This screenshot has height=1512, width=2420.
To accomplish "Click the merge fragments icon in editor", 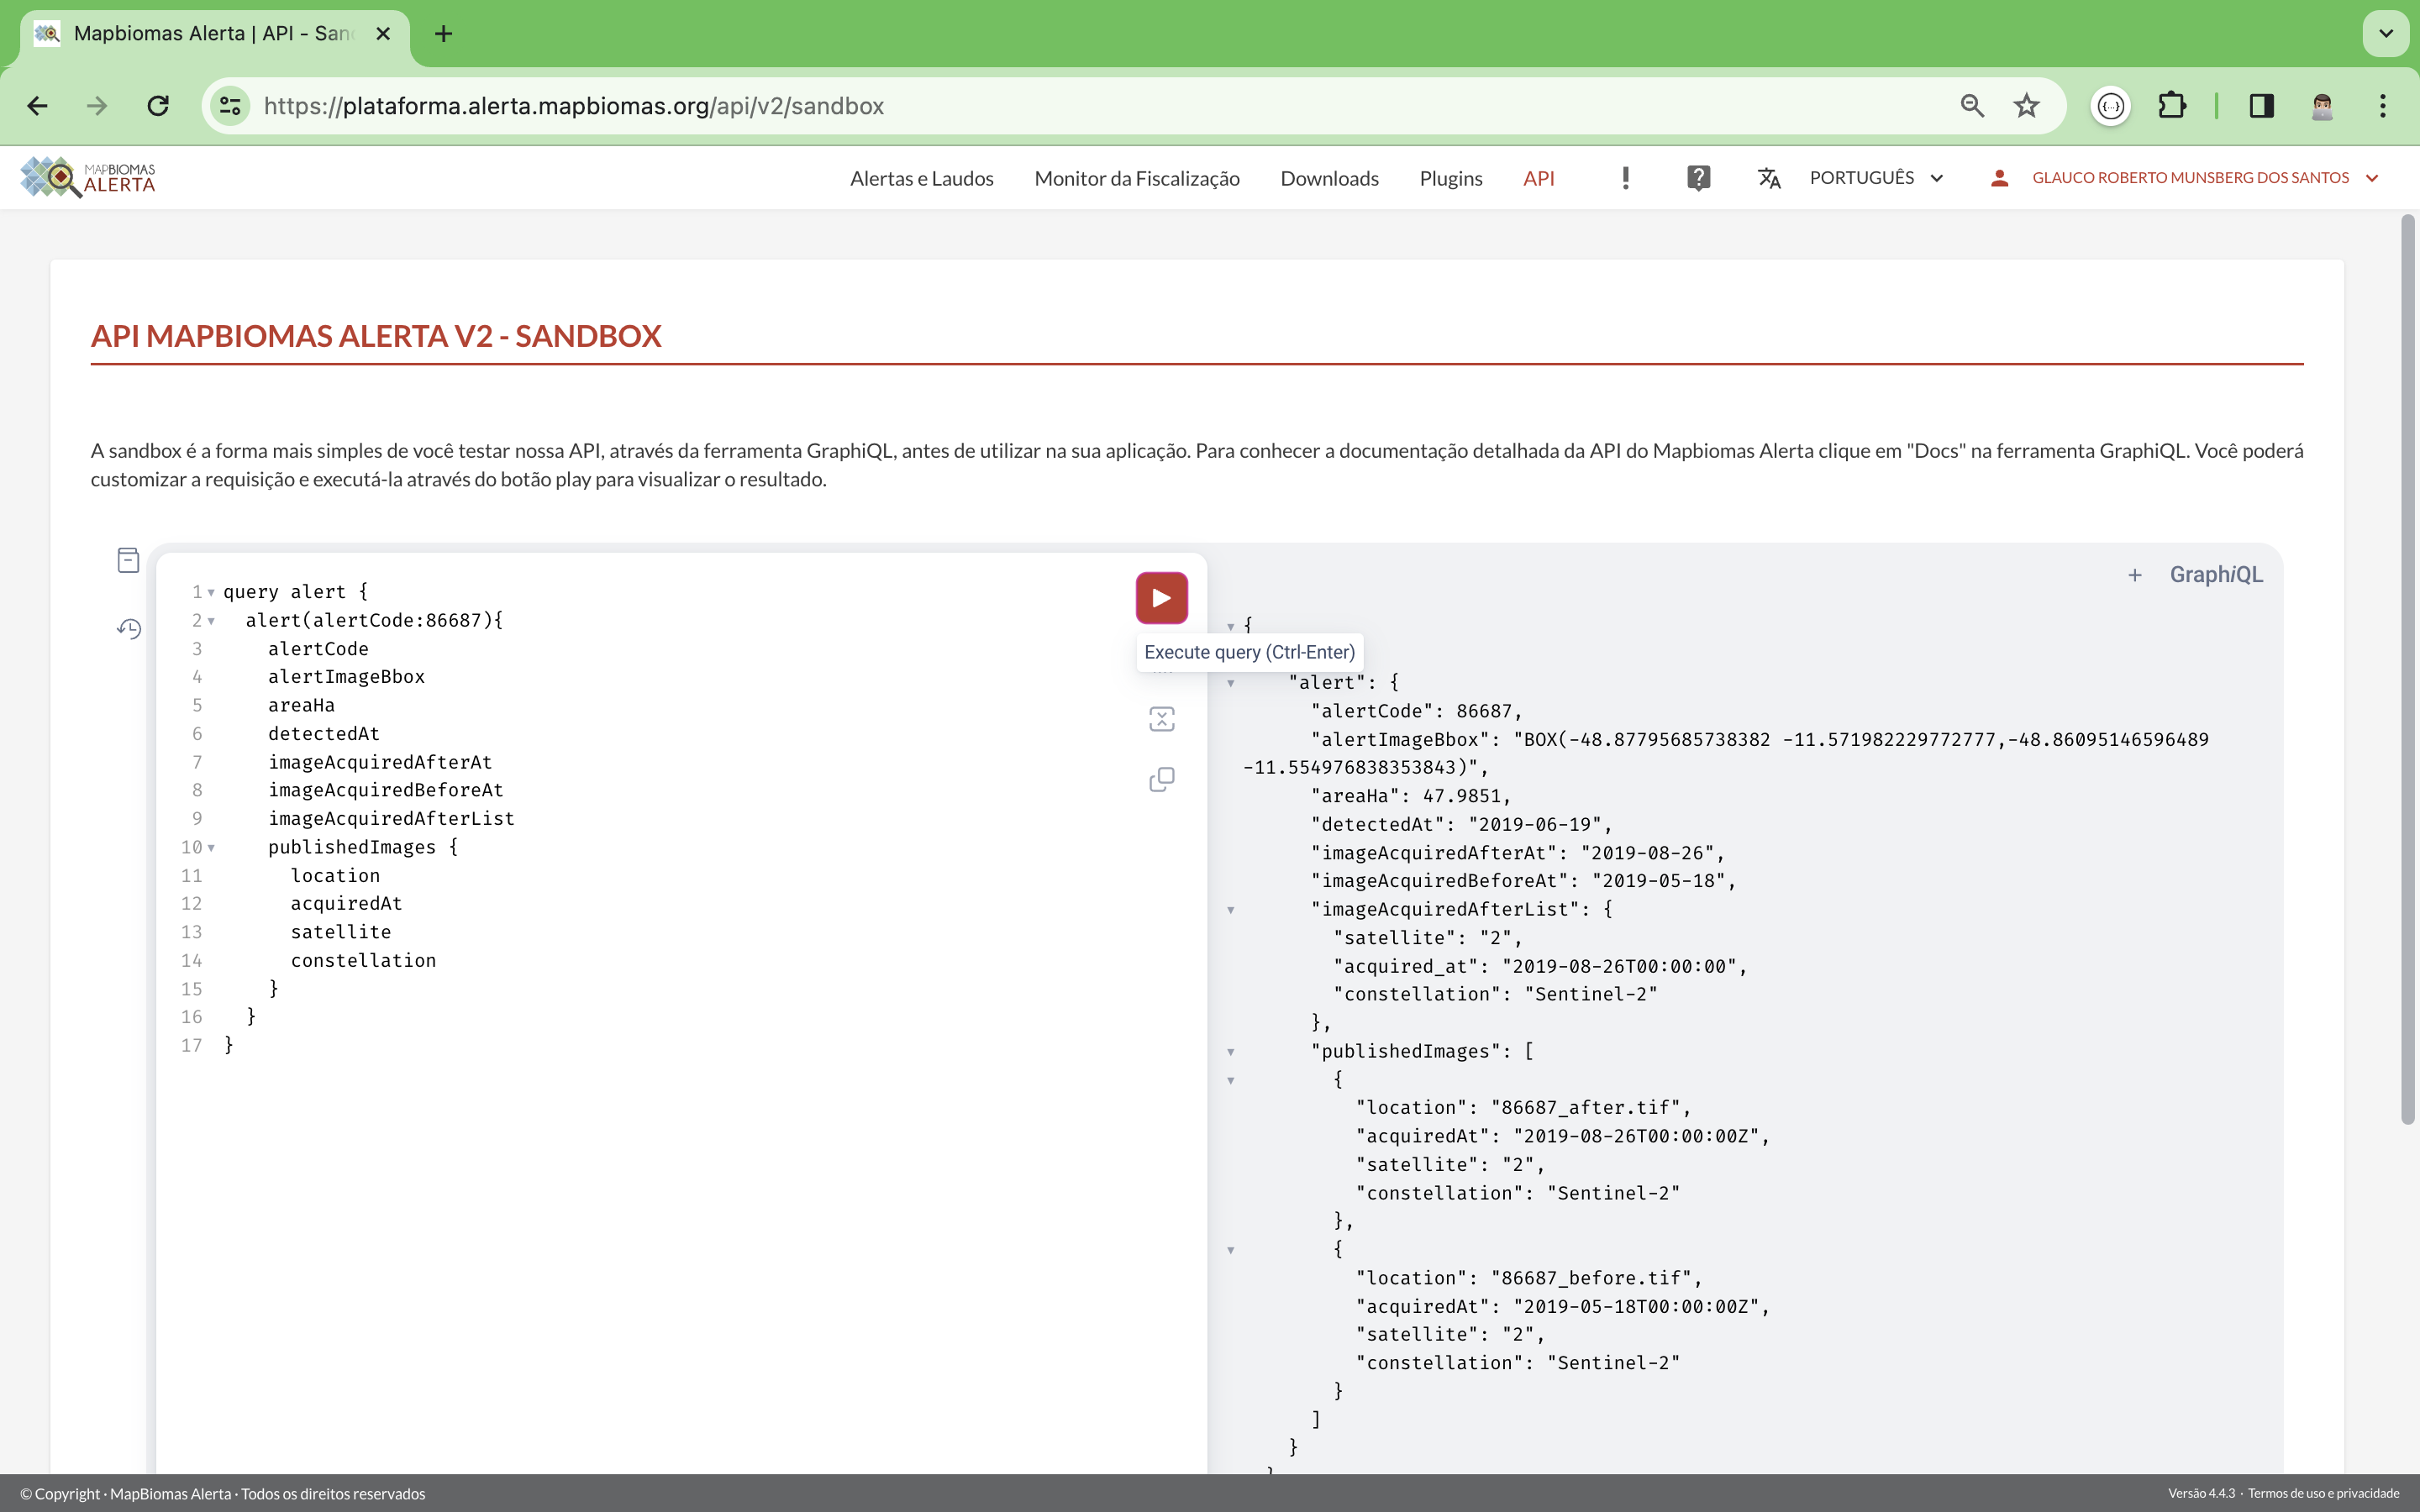I will (1161, 719).
